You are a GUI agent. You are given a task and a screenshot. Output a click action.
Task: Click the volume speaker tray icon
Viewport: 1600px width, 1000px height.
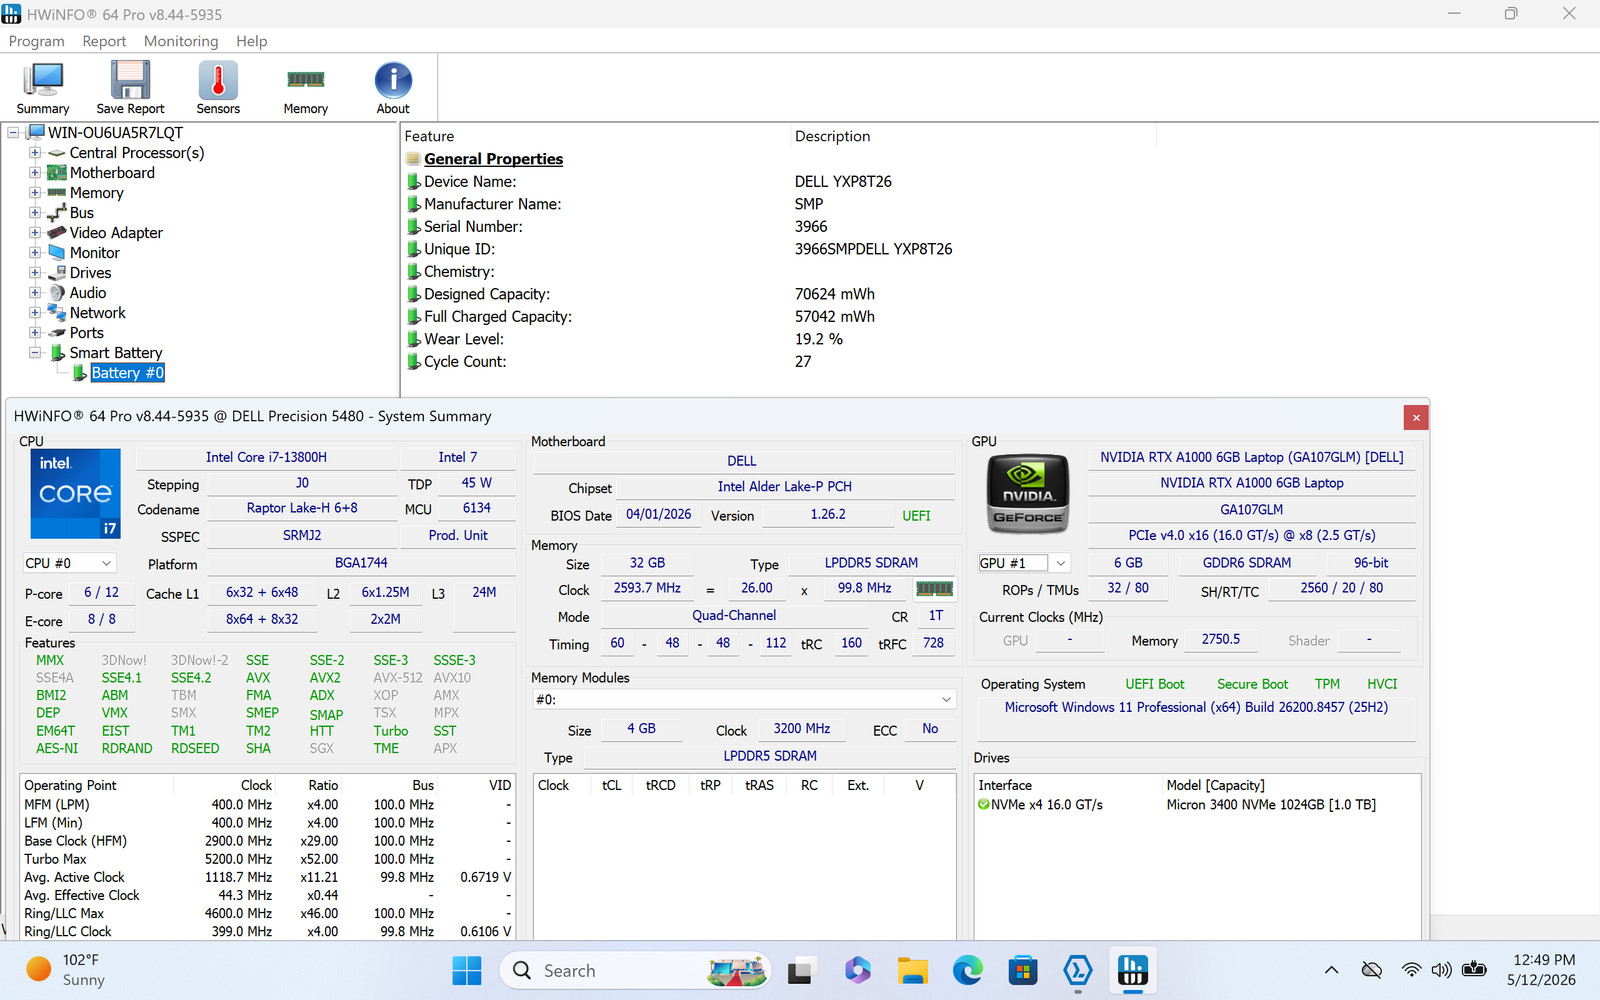1441,970
